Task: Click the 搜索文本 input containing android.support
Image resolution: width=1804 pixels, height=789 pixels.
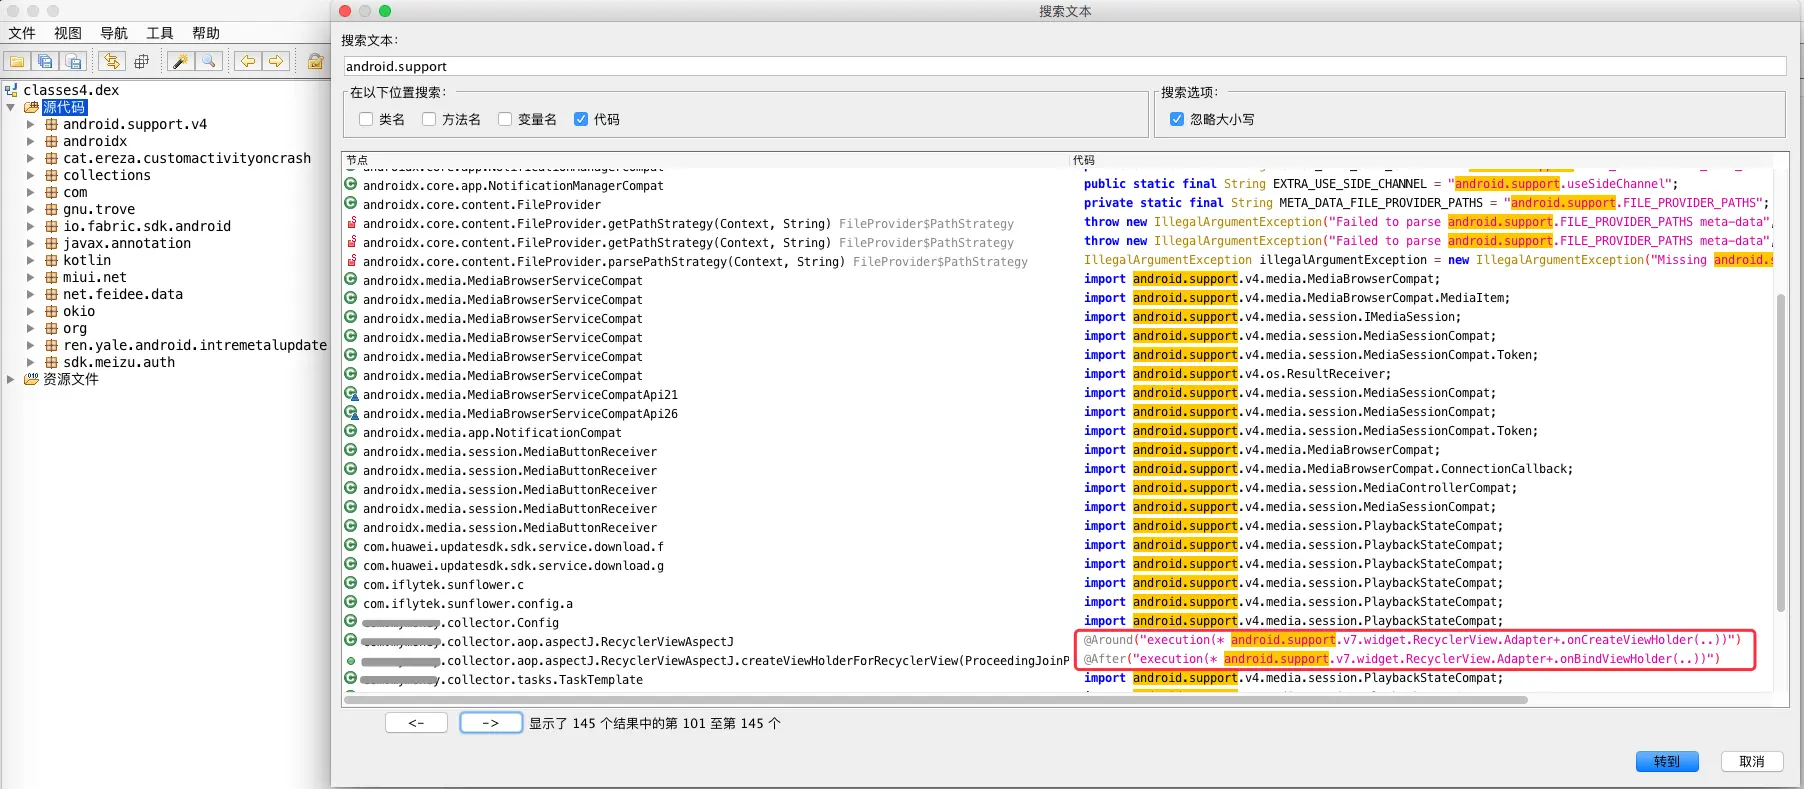Action: (x=1064, y=66)
